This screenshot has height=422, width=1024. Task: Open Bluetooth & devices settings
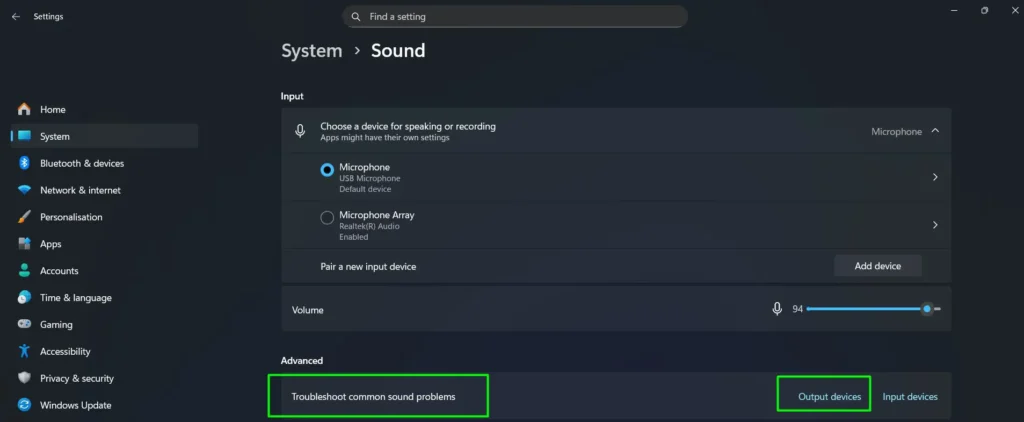click(x=104, y=163)
